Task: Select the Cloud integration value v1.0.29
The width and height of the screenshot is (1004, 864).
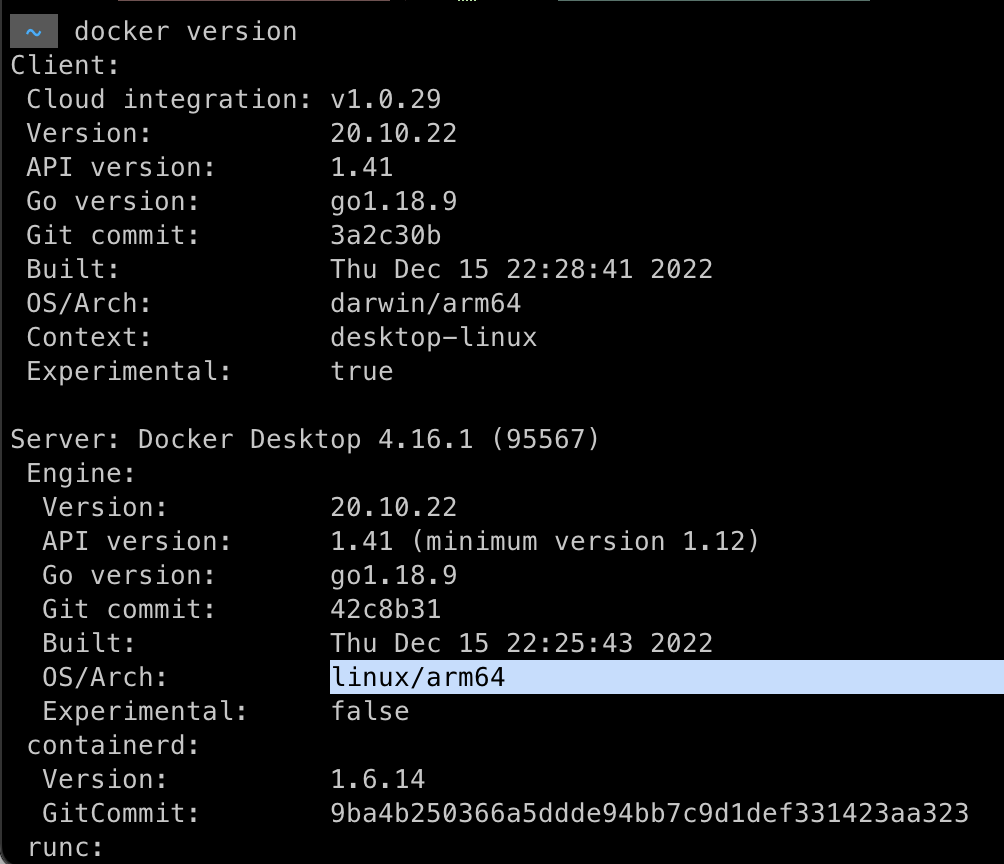Action: point(386,100)
